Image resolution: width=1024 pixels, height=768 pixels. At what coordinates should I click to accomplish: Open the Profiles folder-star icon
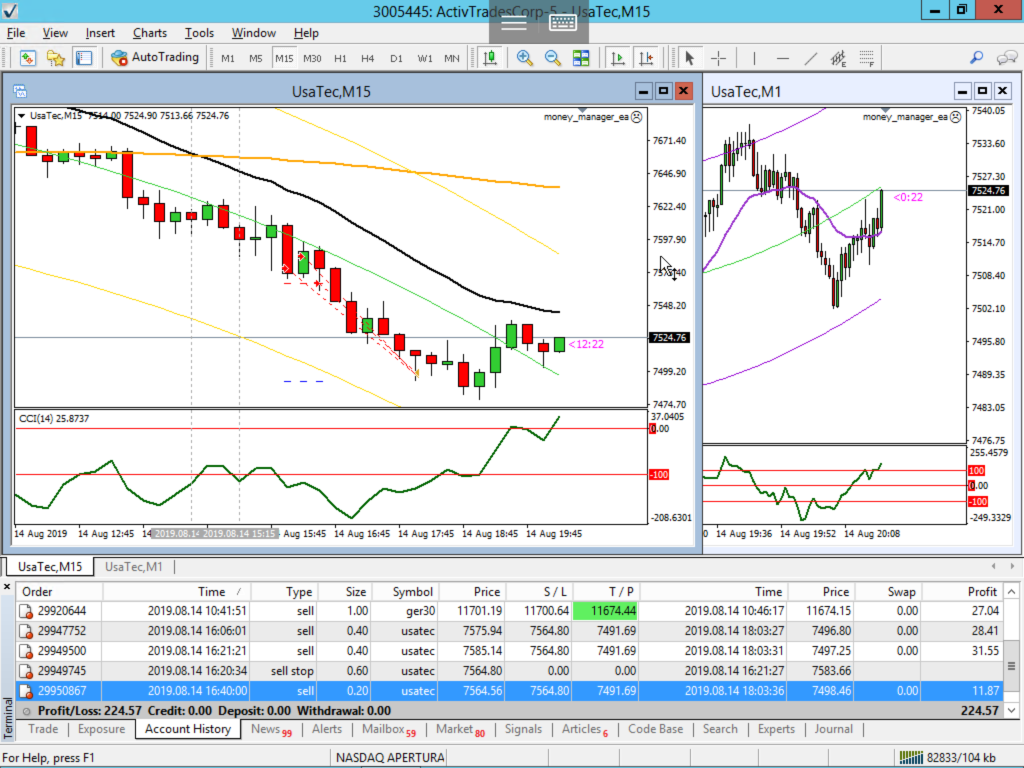(x=56, y=58)
